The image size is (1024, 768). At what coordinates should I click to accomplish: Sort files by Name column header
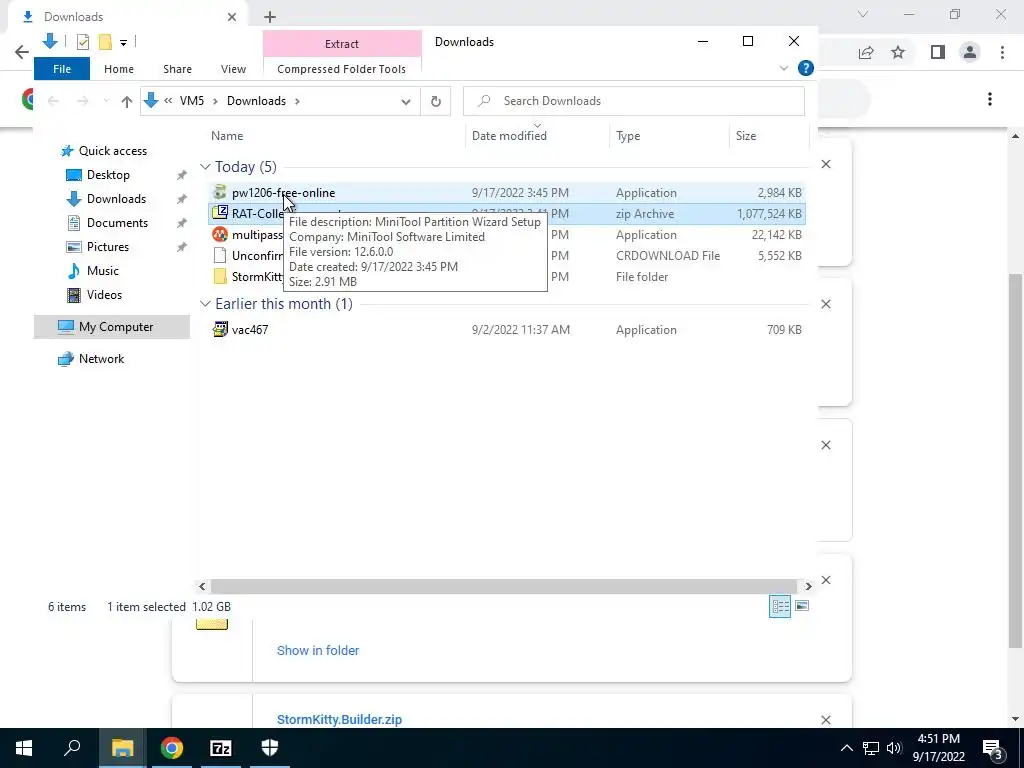(x=227, y=136)
